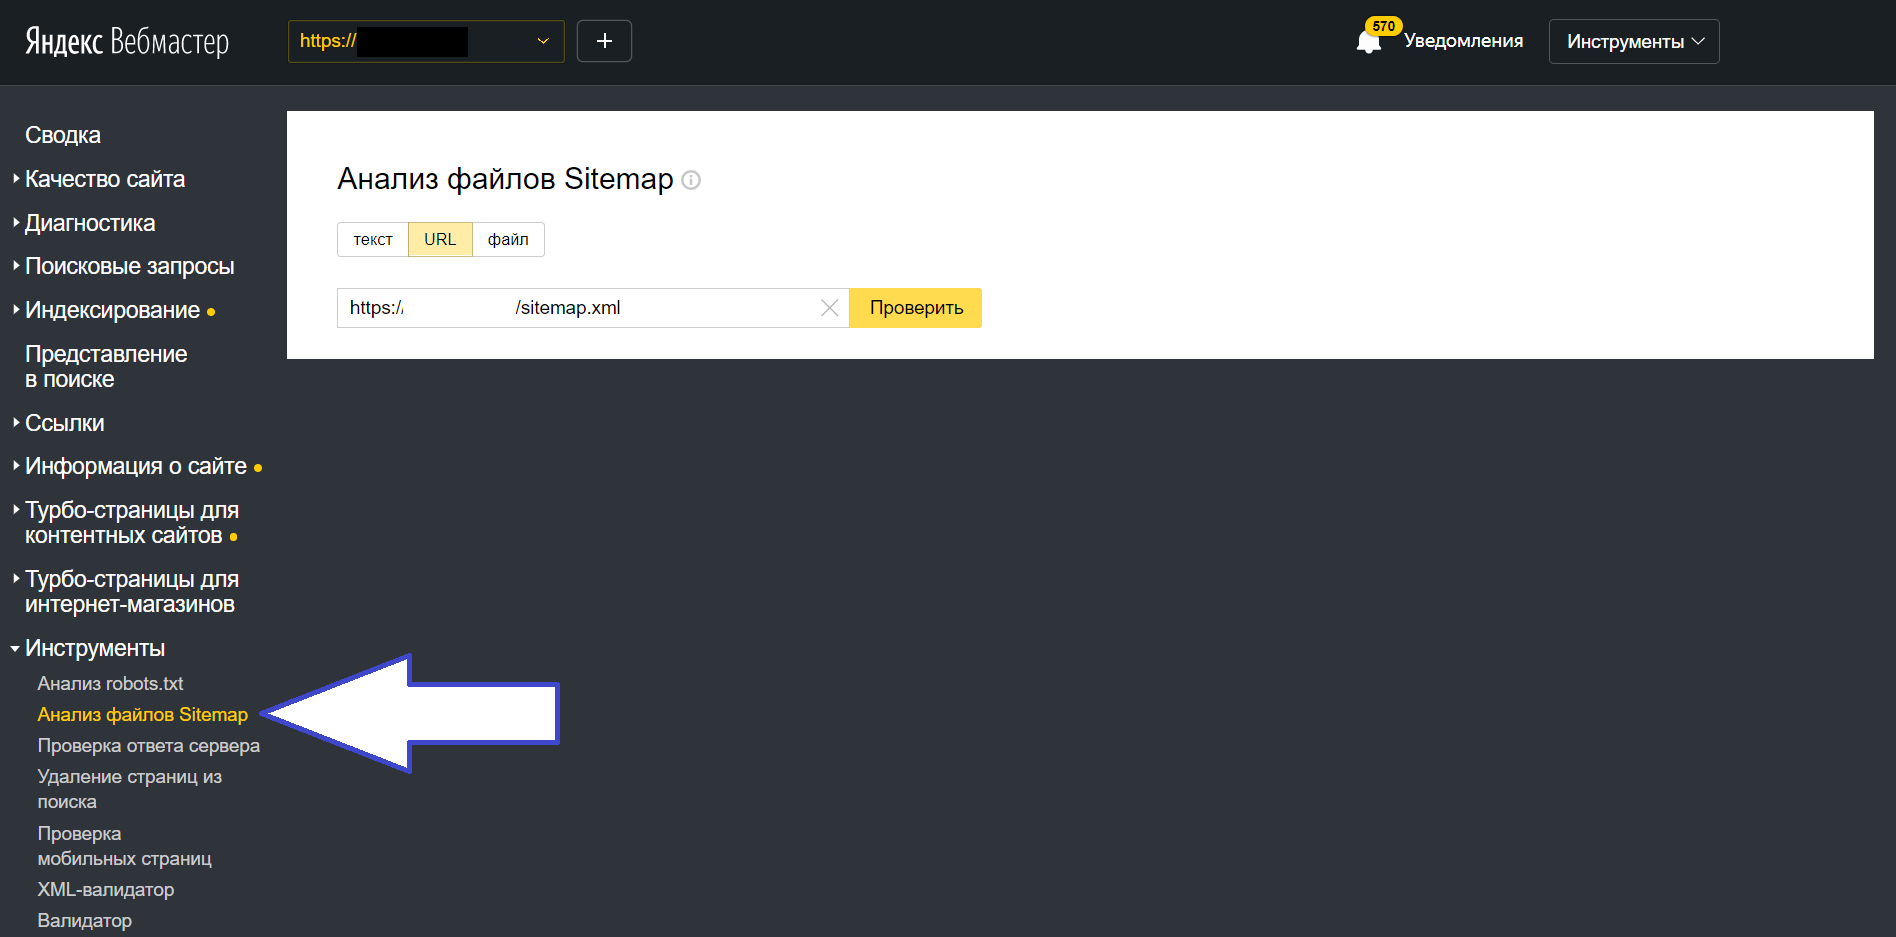Expand the Качество сайта section
The height and width of the screenshot is (937, 1896).
pos(105,179)
